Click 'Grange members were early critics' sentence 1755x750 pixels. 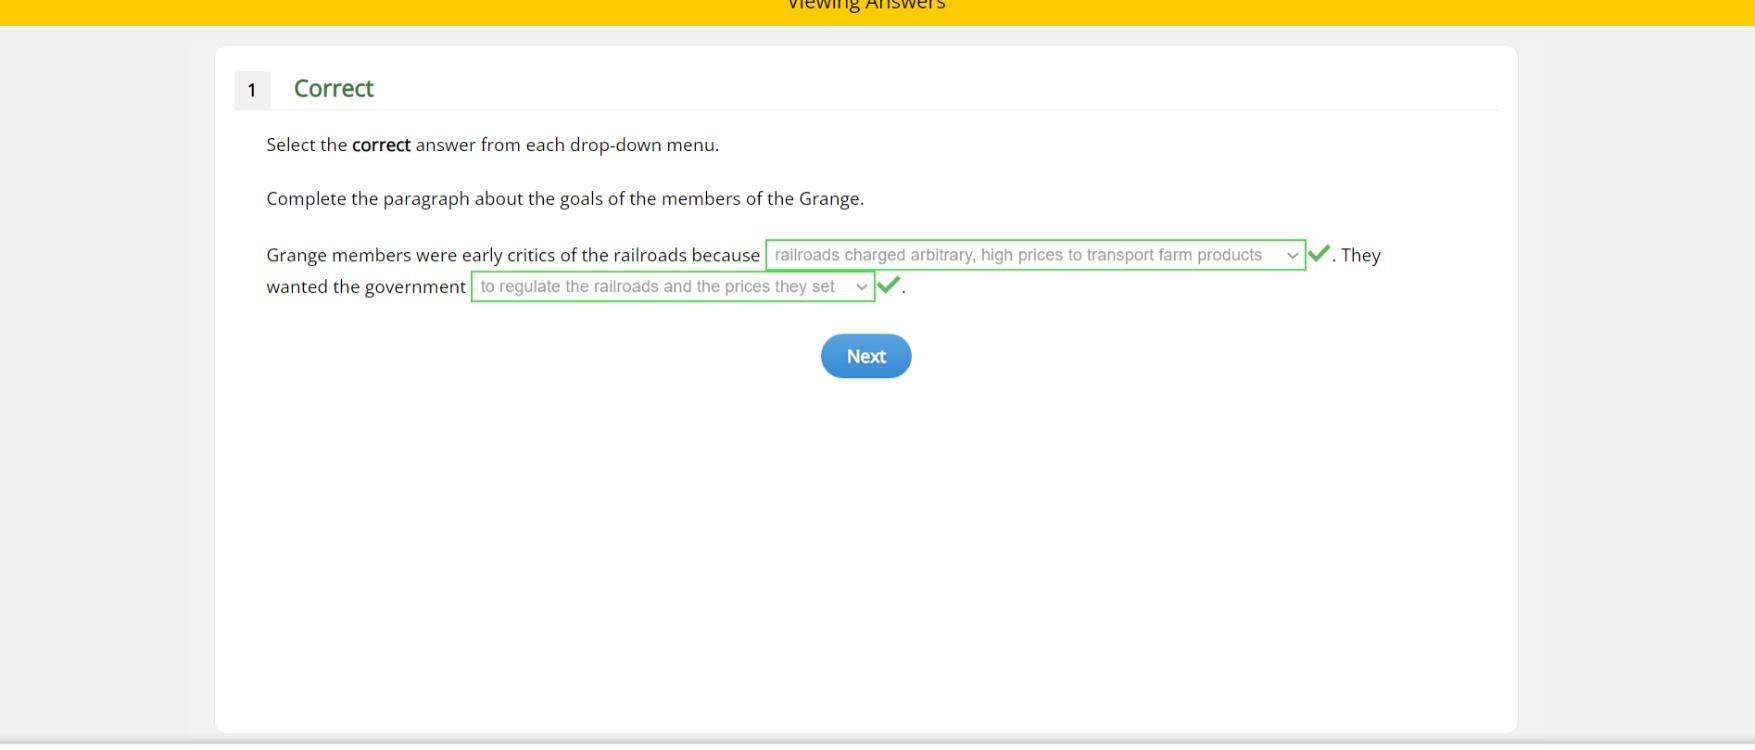coord(513,255)
